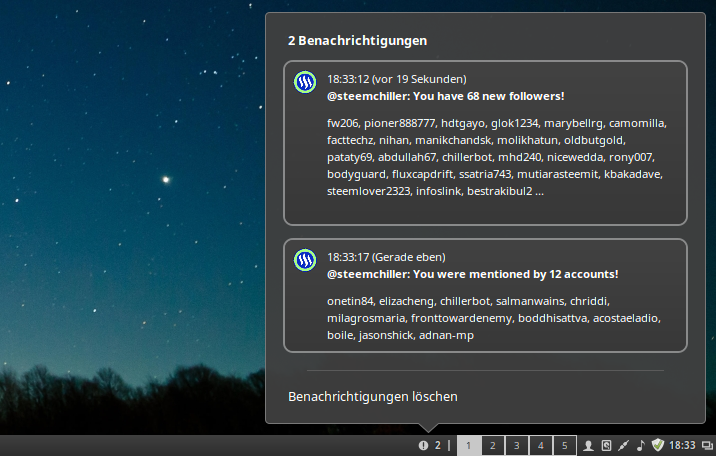Click the follower line starting with steemlover2323

point(435,191)
